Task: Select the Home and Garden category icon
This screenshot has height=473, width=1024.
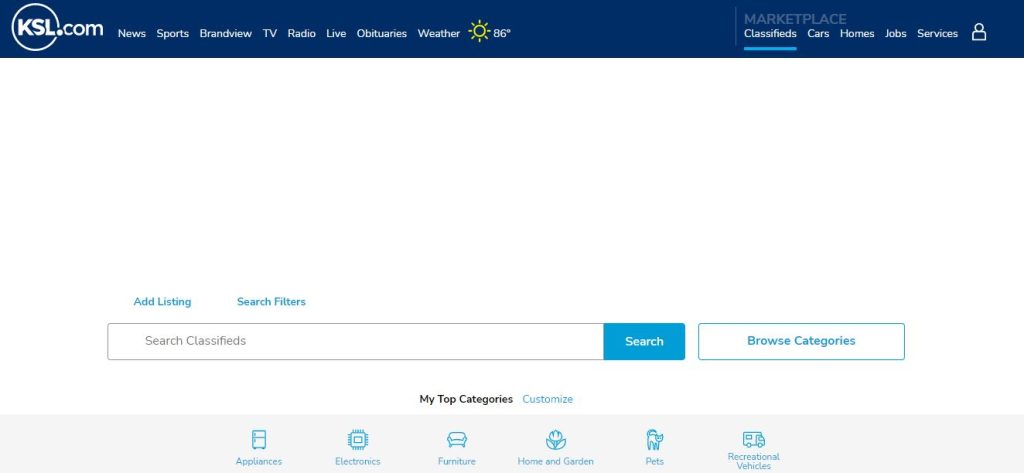Action: pyautogui.click(x=555, y=440)
